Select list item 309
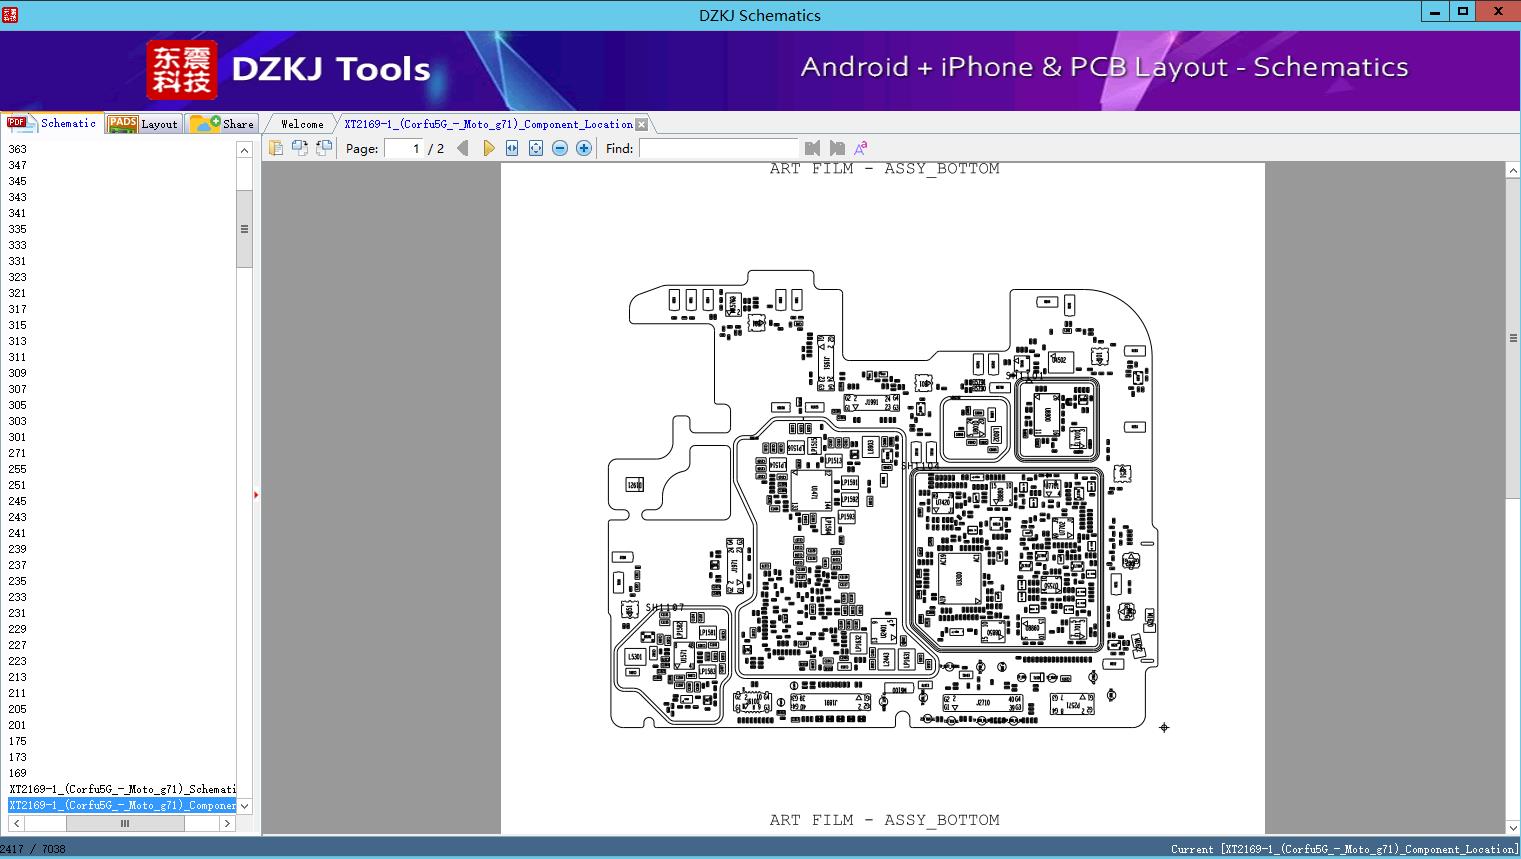The height and width of the screenshot is (859, 1521). pyautogui.click(x=18, y=373)
